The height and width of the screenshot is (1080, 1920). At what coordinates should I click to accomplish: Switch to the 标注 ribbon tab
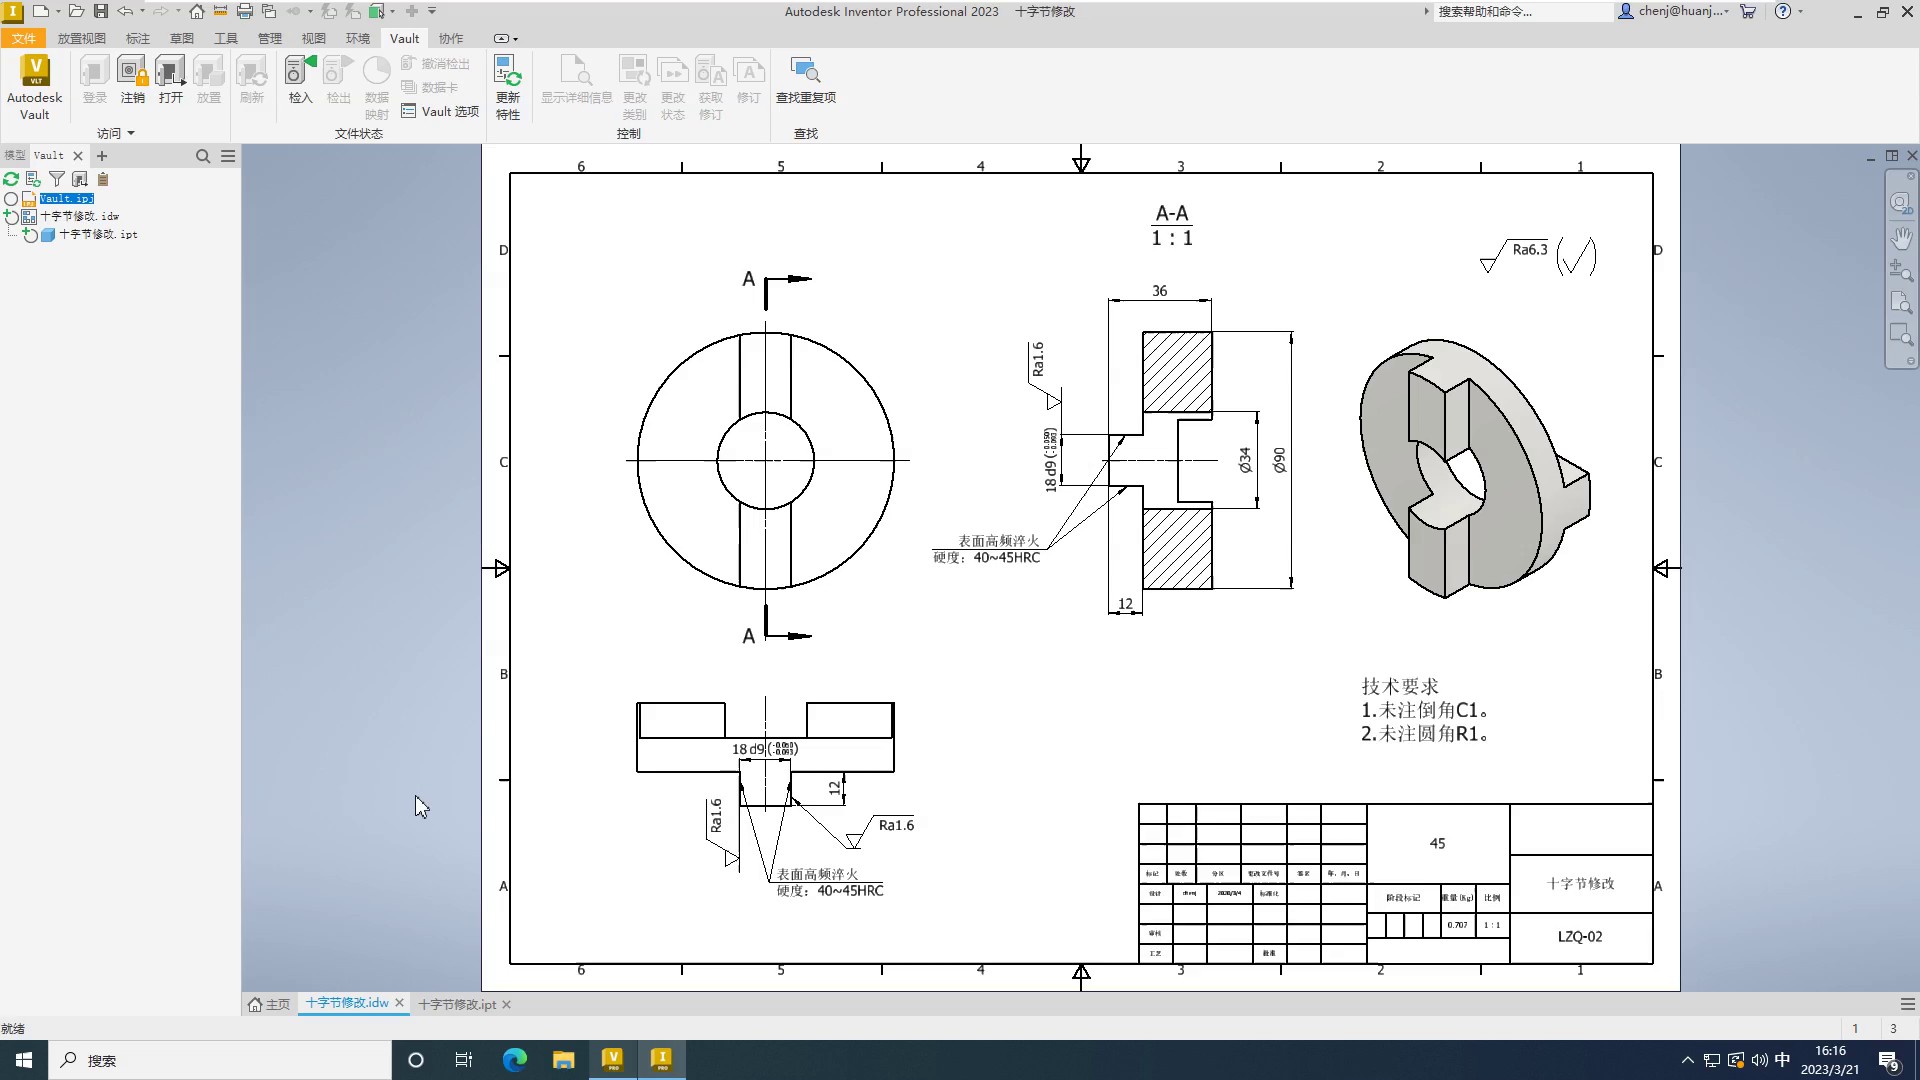[x=138, y=38]
